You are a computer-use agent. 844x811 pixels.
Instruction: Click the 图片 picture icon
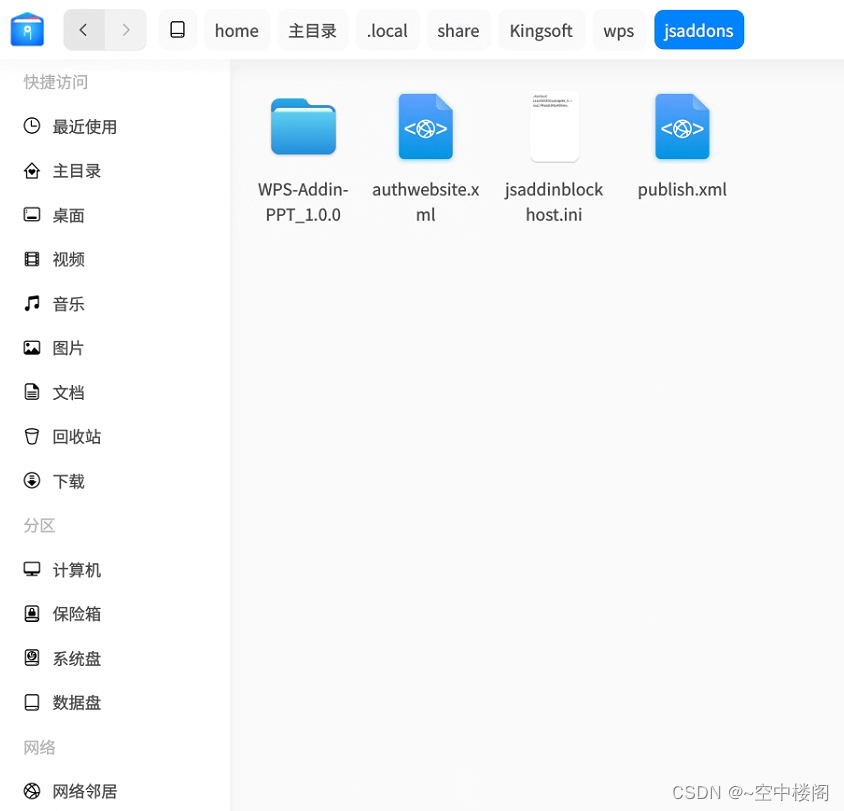pos(32,348)
